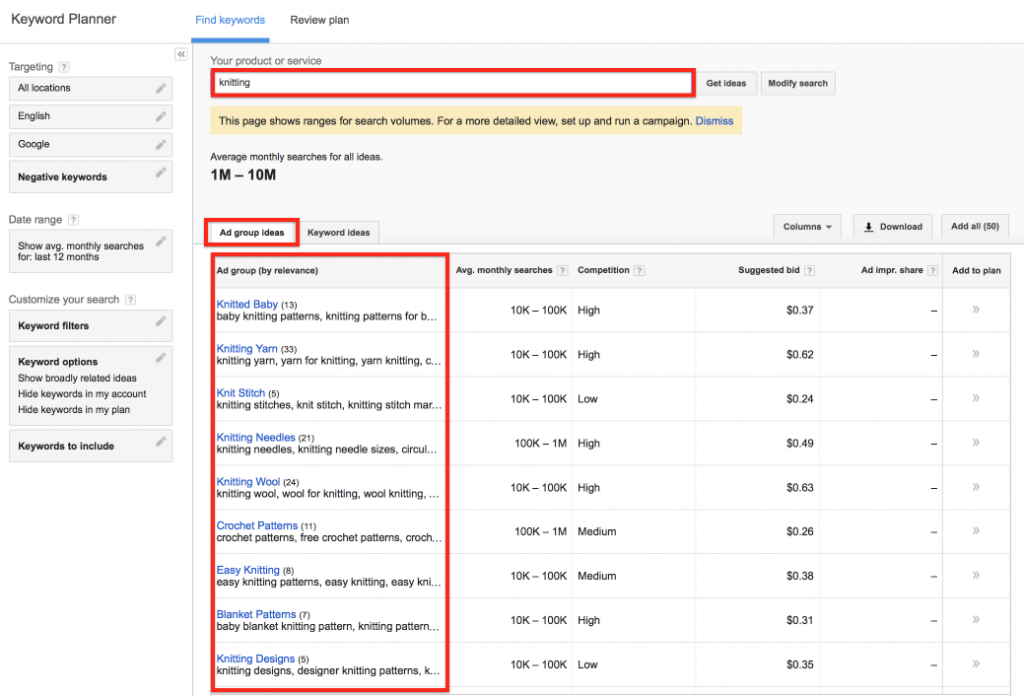
Task: Open the Knitting Yarn ad group
Action: tap(247, 349)
